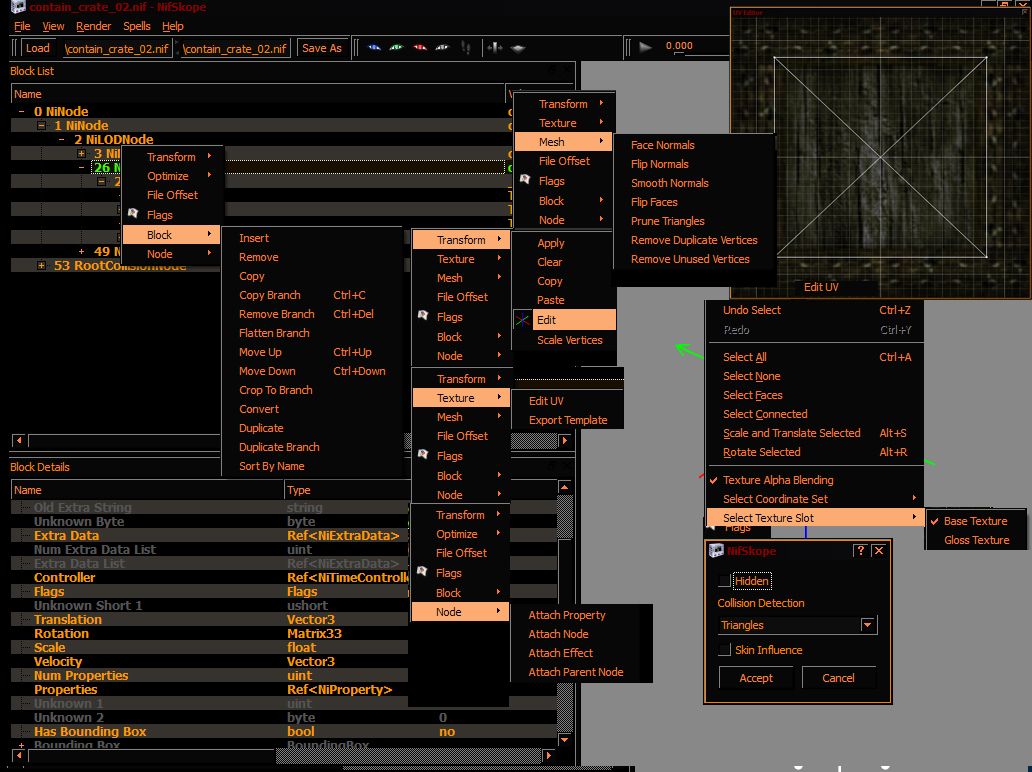Select Copy Branch in Block submenu
This screenshot has width=1032, height=772.
[x=270, y=295]
